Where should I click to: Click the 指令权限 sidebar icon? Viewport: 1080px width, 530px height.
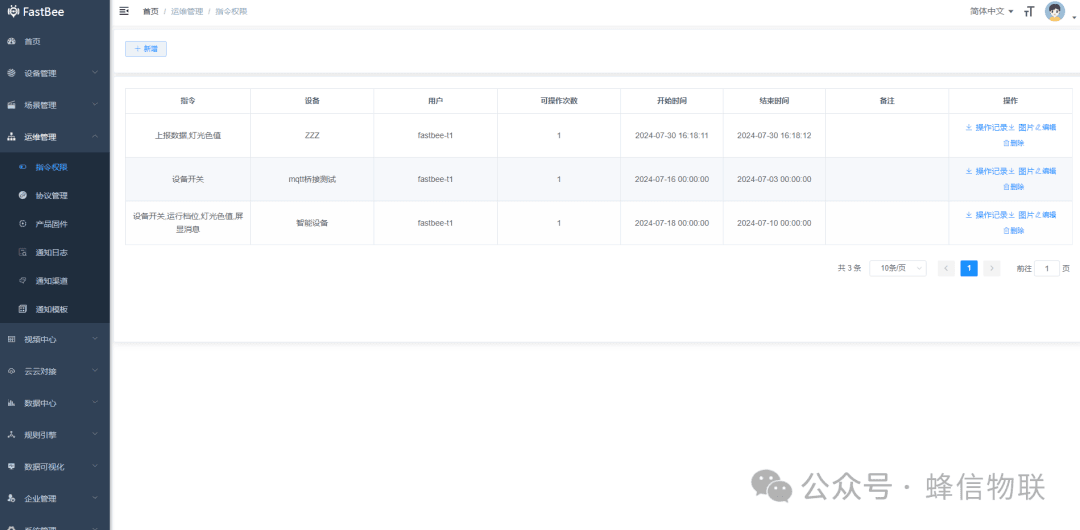pos(23,167)
